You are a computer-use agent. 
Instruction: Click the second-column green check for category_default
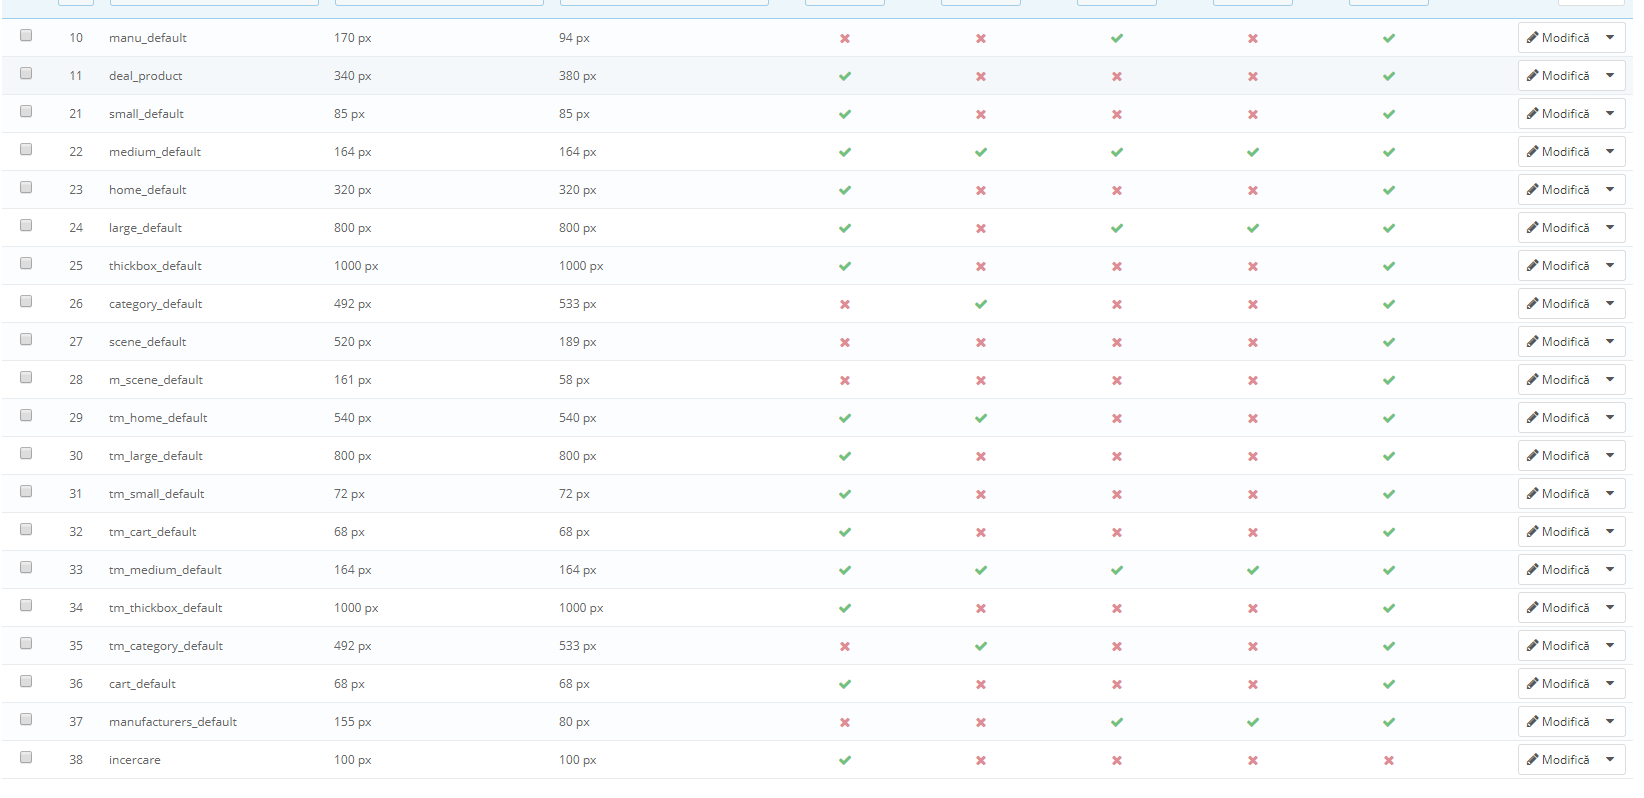pos(981,304)
